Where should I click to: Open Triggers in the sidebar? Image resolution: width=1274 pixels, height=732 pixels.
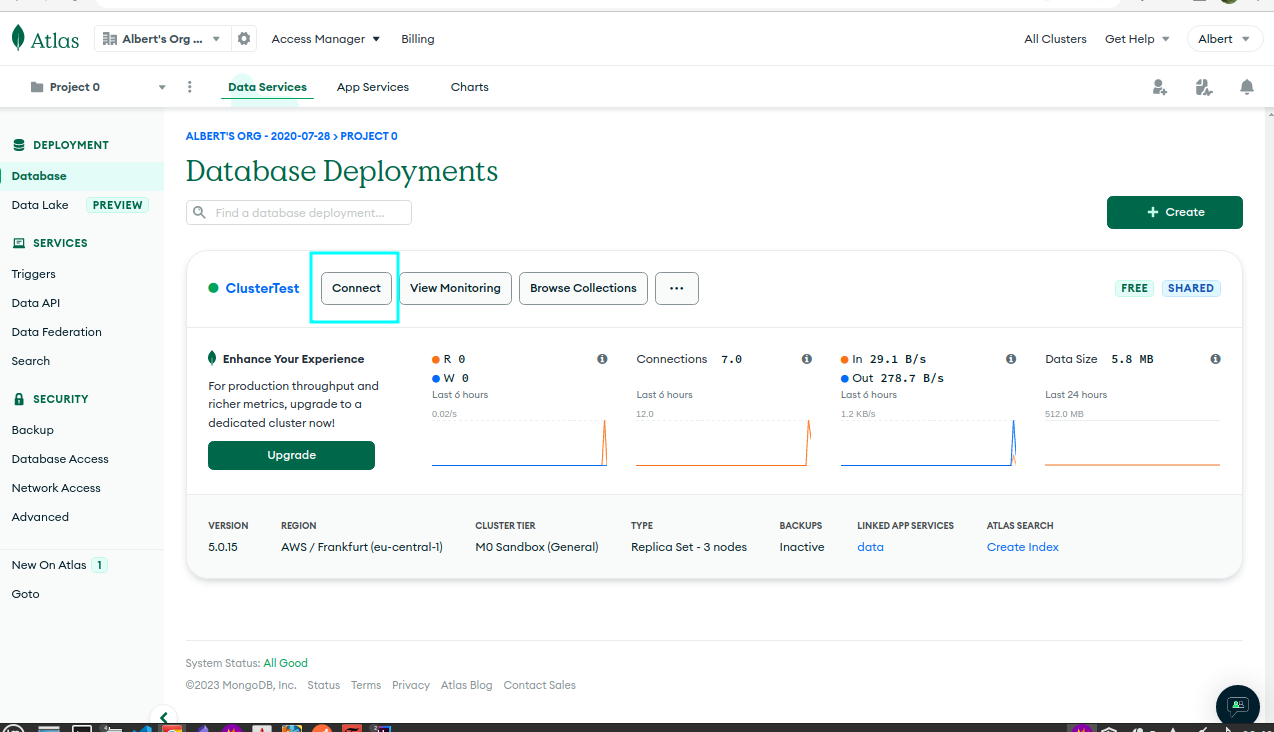(x=34, y=274)
